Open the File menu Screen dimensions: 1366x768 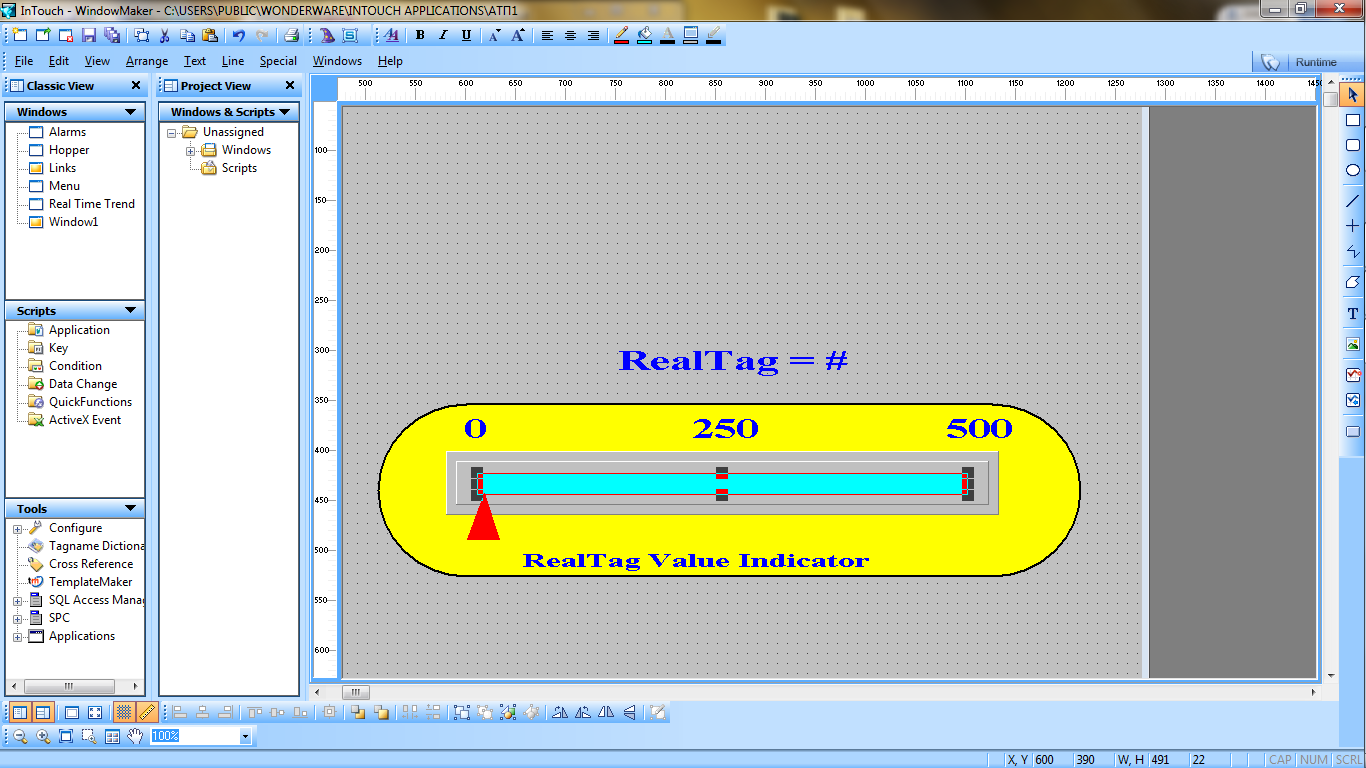tap(24, 61)
